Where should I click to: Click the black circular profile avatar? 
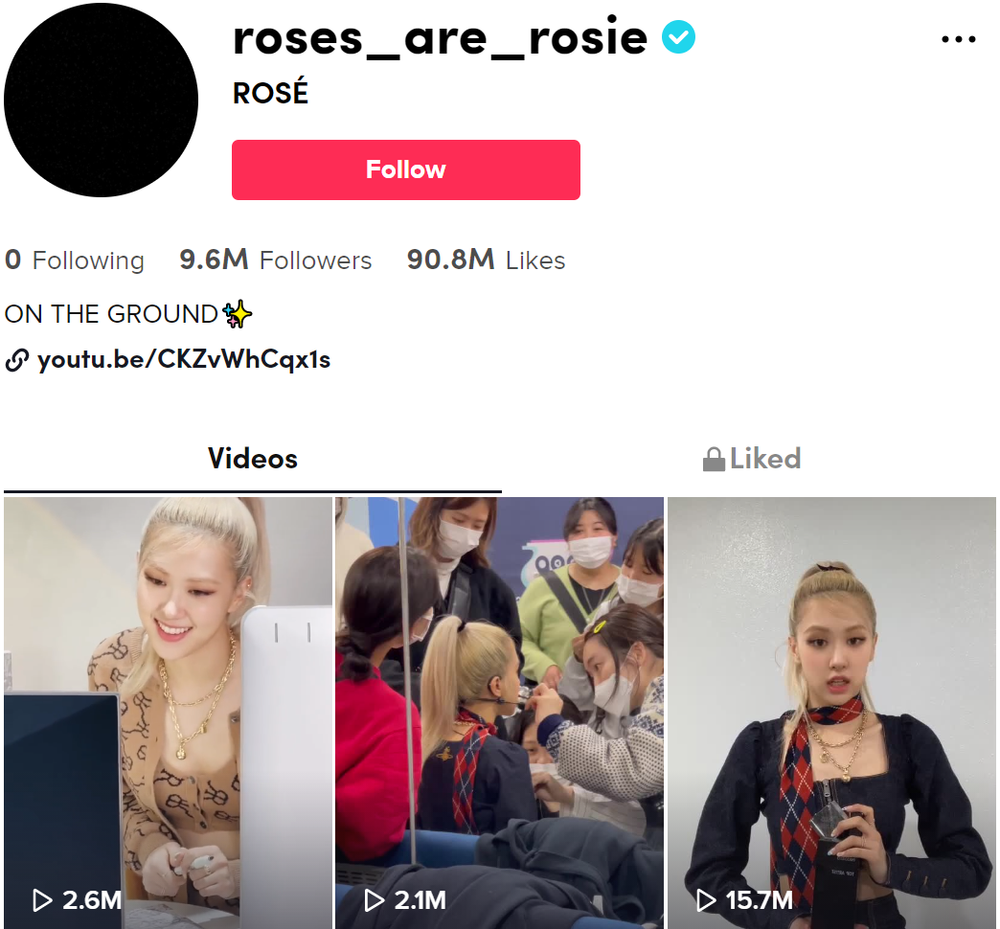[x=101, y=100]
